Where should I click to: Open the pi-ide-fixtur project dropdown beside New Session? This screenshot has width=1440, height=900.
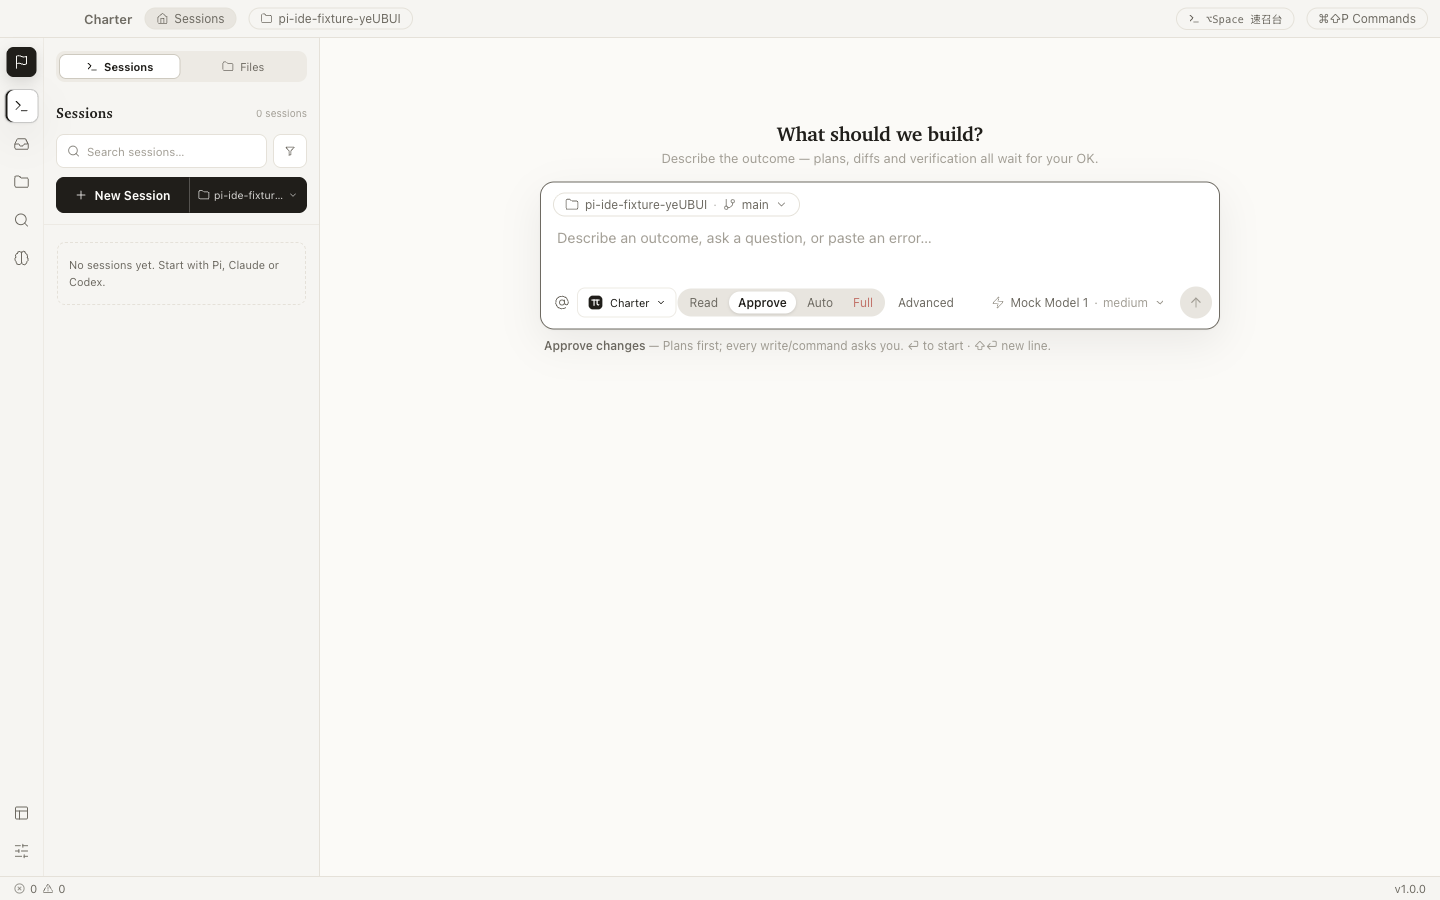tap(248, 195)
